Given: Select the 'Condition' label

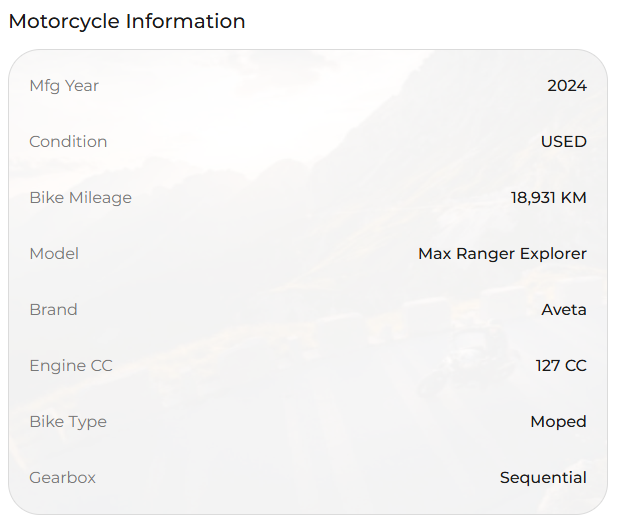Looking at the screenshot, I should coord(68,142).
